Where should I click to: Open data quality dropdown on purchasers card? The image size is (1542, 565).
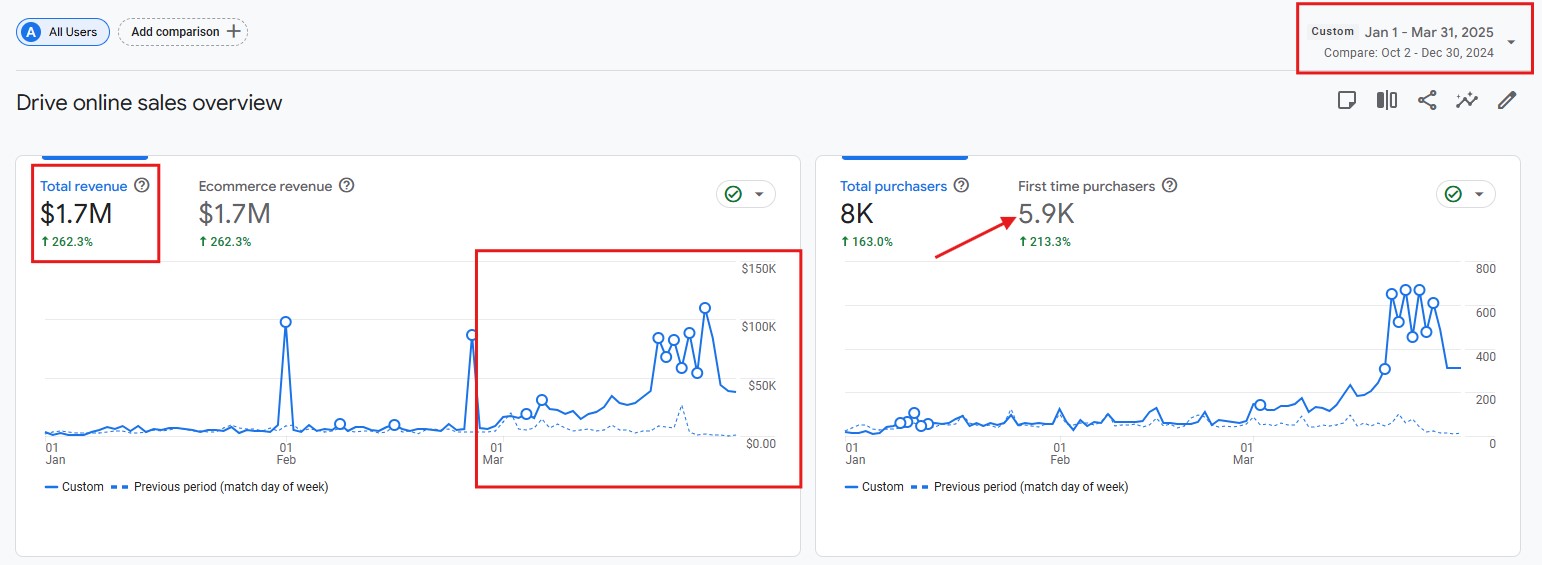click(1466, 194)
